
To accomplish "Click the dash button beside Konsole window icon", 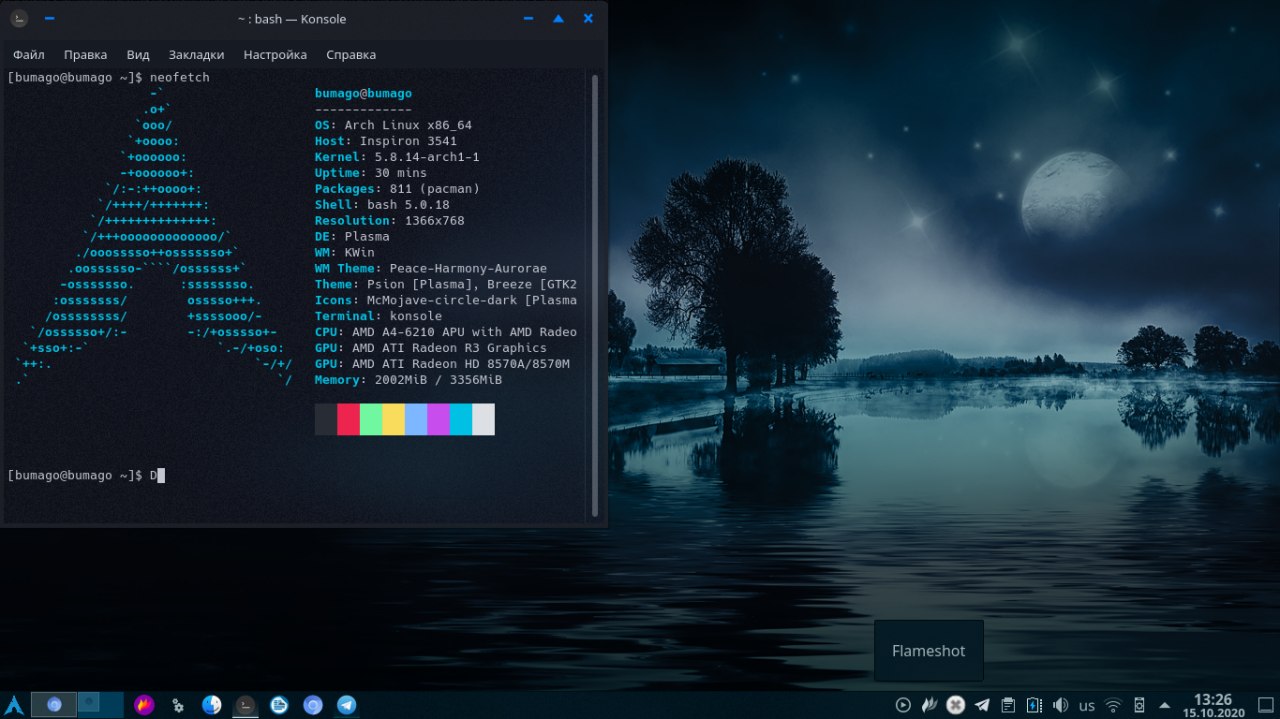I will pyautogui.click(x=50, y=18).
